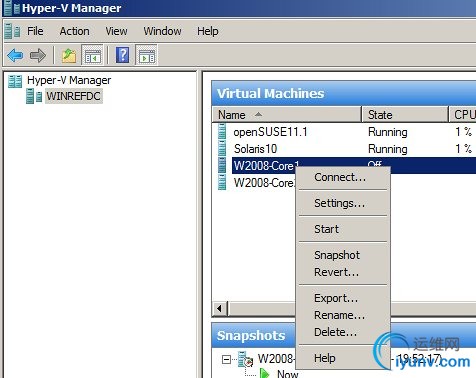Open the Action menu

74,31
